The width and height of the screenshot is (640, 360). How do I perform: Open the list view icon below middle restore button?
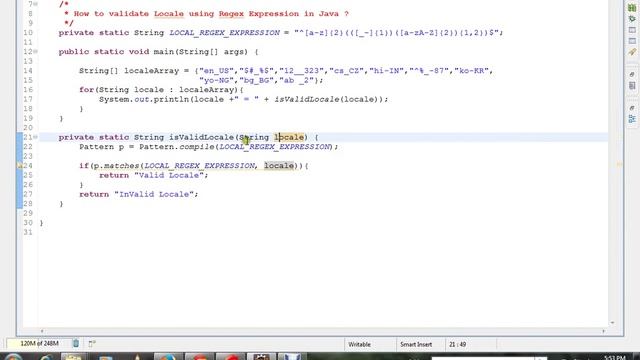[x=632, y=86]
